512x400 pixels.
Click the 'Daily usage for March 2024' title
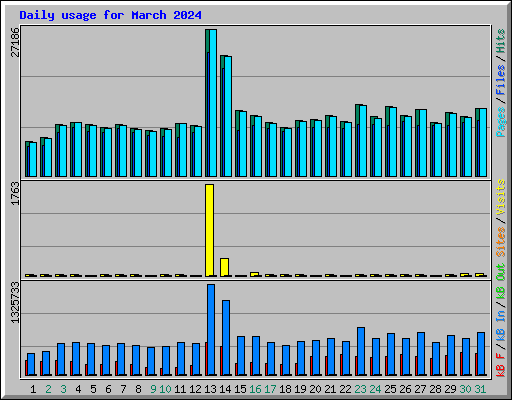[x=110, y=15]
